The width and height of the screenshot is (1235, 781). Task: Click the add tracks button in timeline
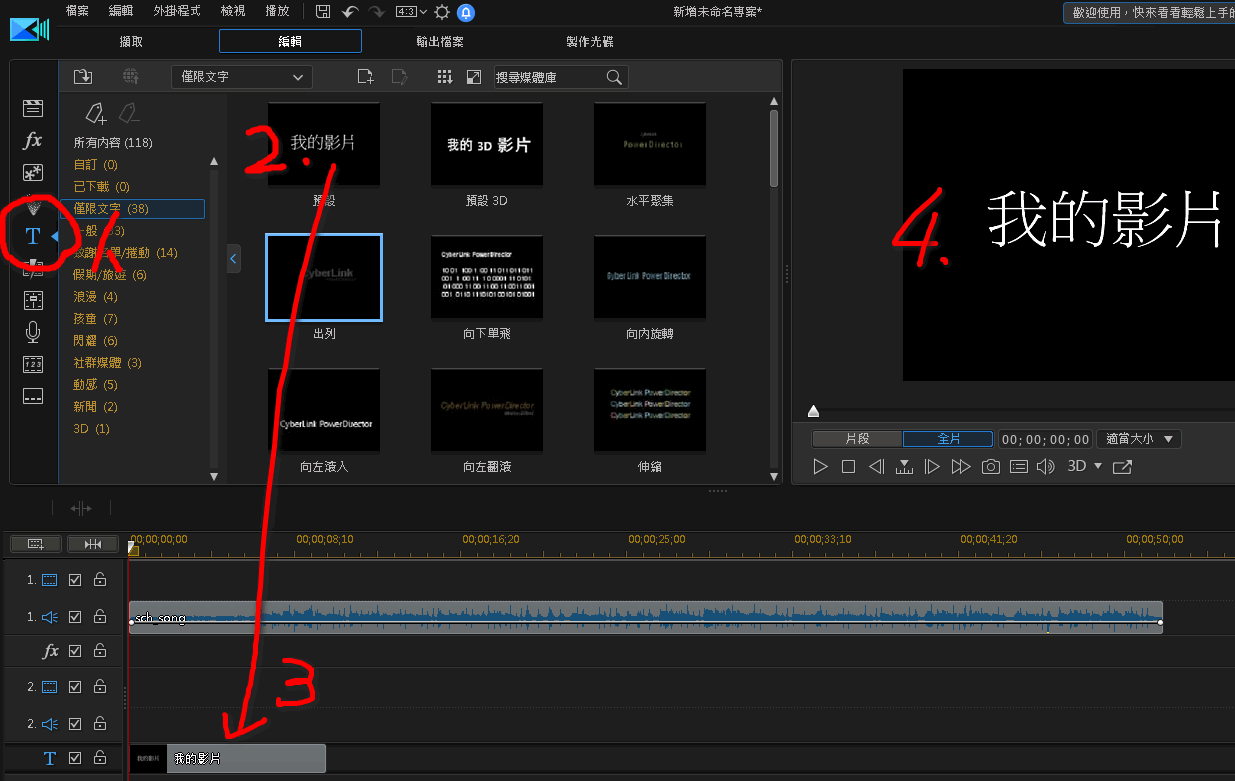[x=36, y=544]
